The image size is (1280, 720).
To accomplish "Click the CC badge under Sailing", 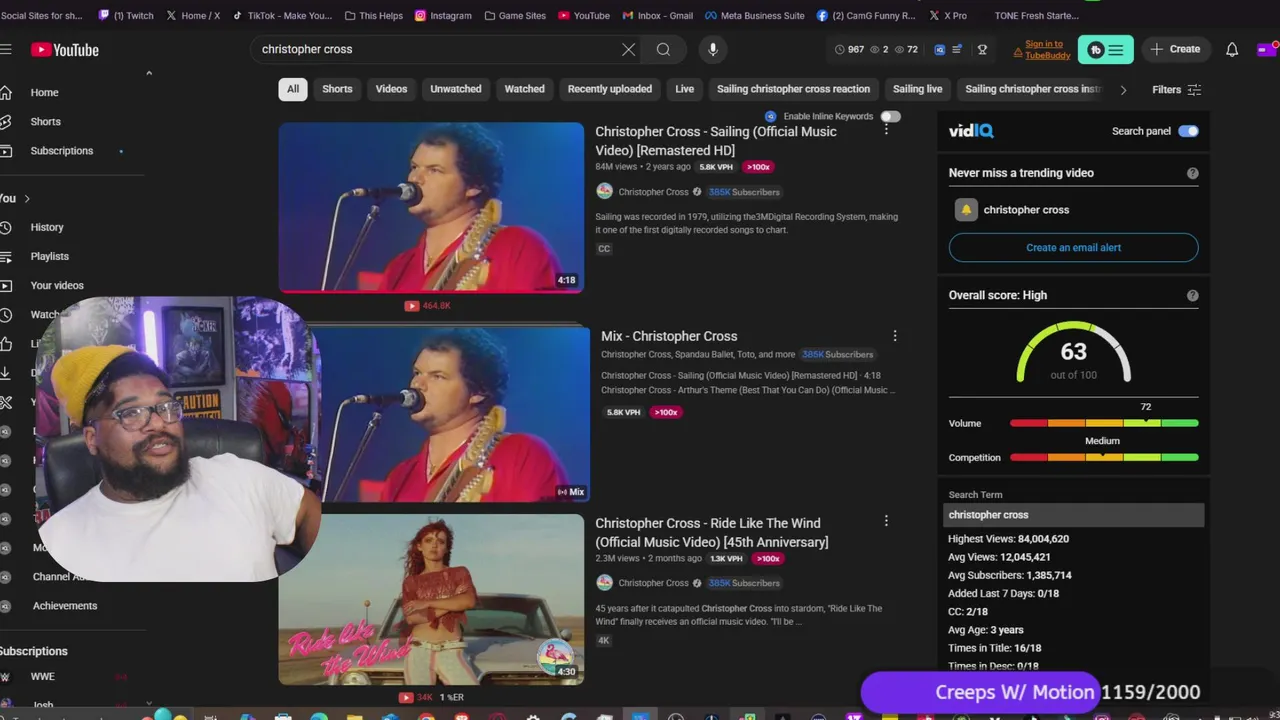I will (x=604, y=249).
